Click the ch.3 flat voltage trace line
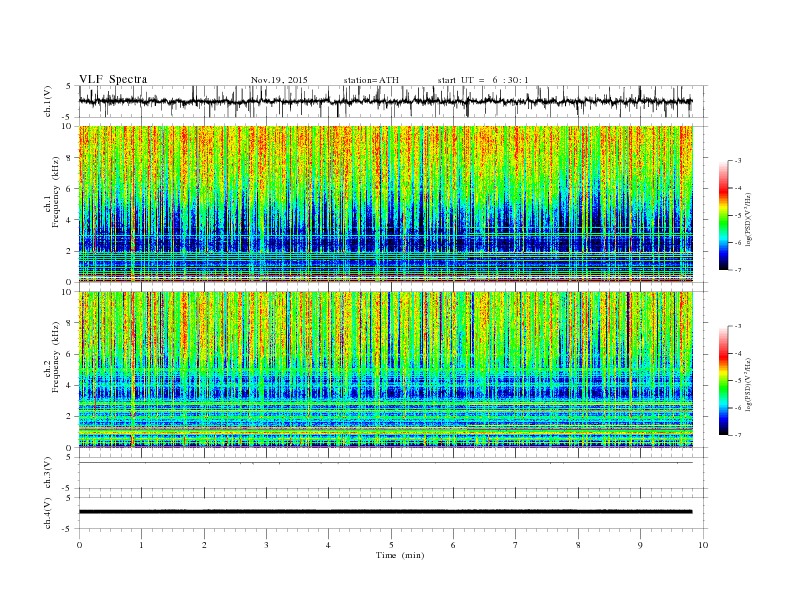The width and height of the screenshot is (792, 612). pos(385,463)
